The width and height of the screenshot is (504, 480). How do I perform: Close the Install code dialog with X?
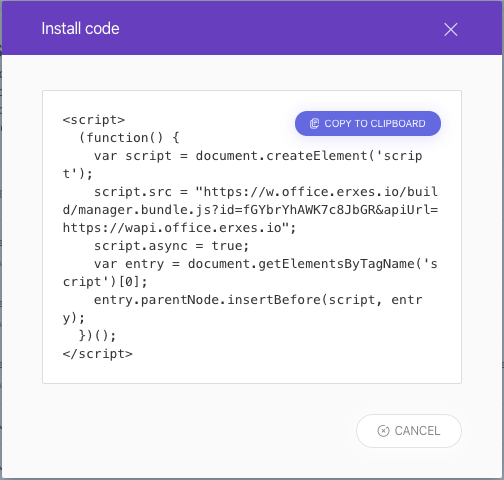[451, 29]
